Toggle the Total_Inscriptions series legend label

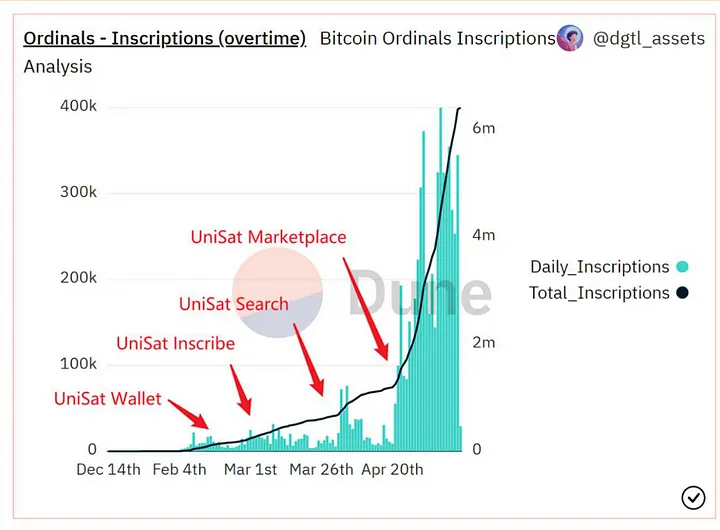599,293
